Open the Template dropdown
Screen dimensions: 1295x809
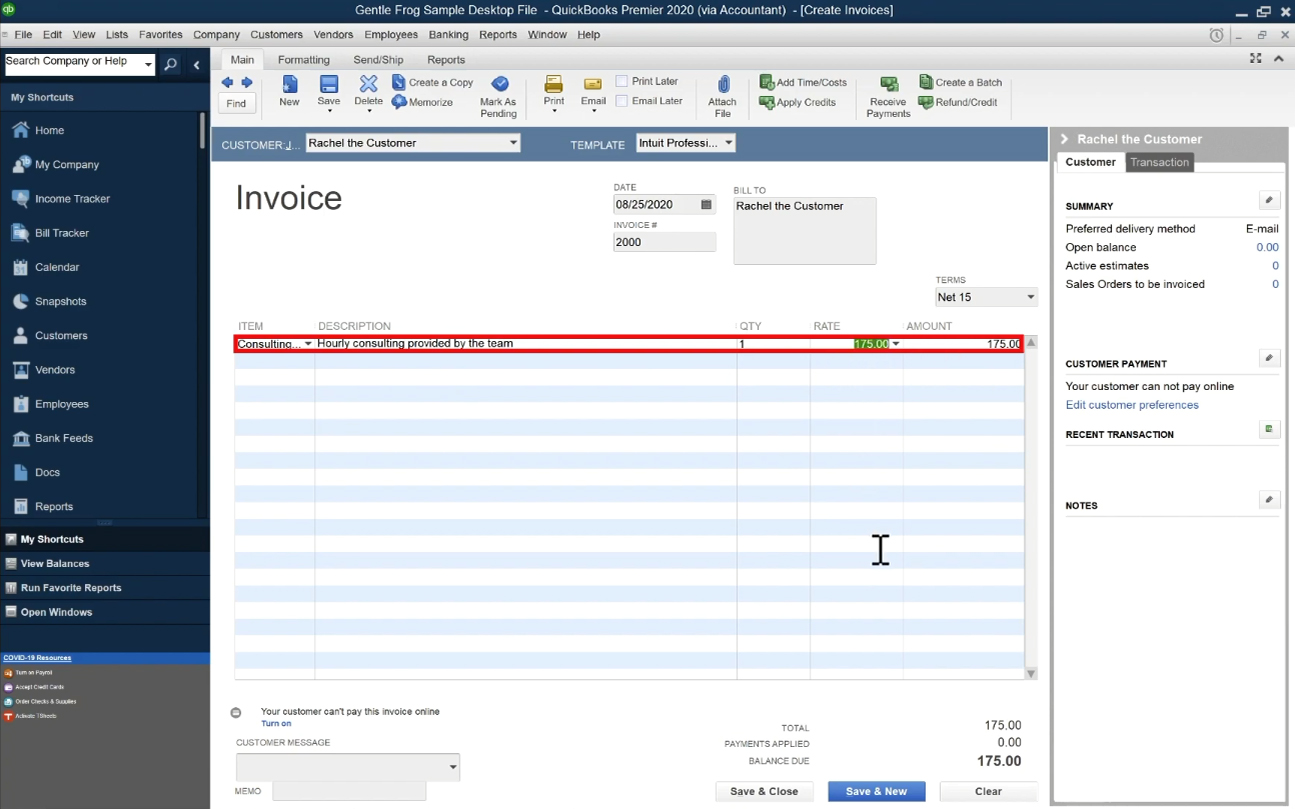(728, 143)
